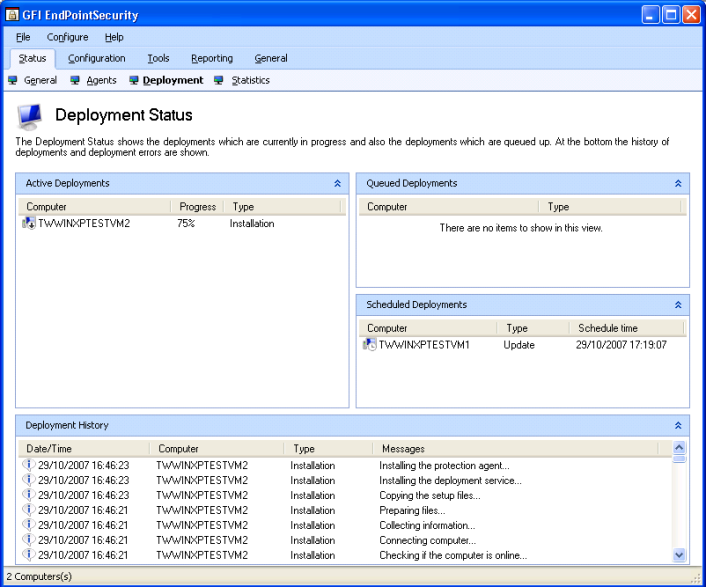
Task: Sort Deployment History by Type column
Action: [x=328, y=449]
